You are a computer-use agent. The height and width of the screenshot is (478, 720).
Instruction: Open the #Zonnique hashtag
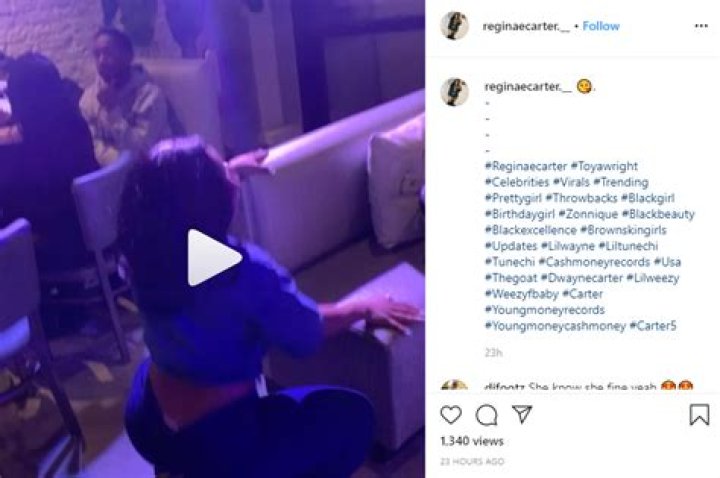(588, 214)
